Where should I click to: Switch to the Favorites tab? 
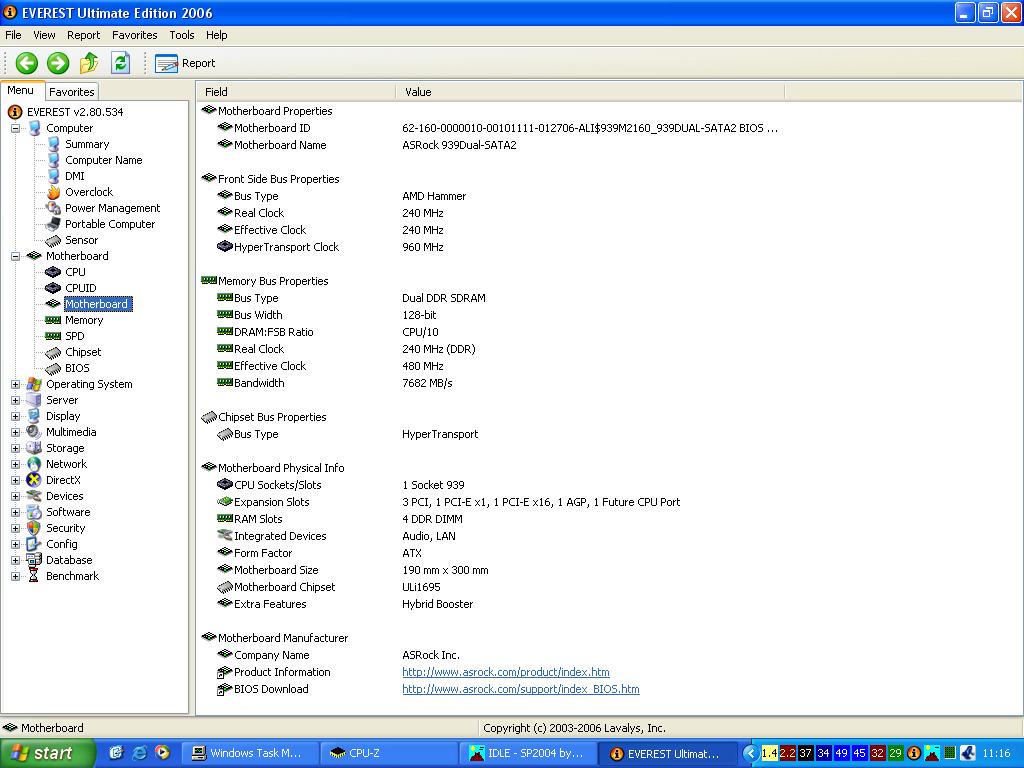[x=72, y=92]
